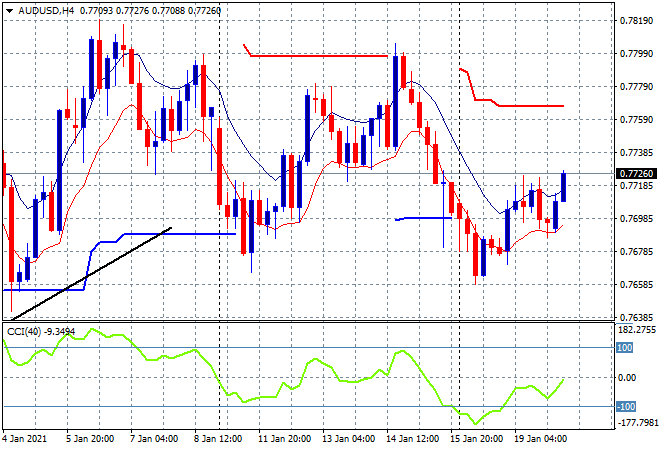The width and height of the screenshot is (660, 450).
Task: Select the AUDUSD,H4 chart title text
Action: 46,11
